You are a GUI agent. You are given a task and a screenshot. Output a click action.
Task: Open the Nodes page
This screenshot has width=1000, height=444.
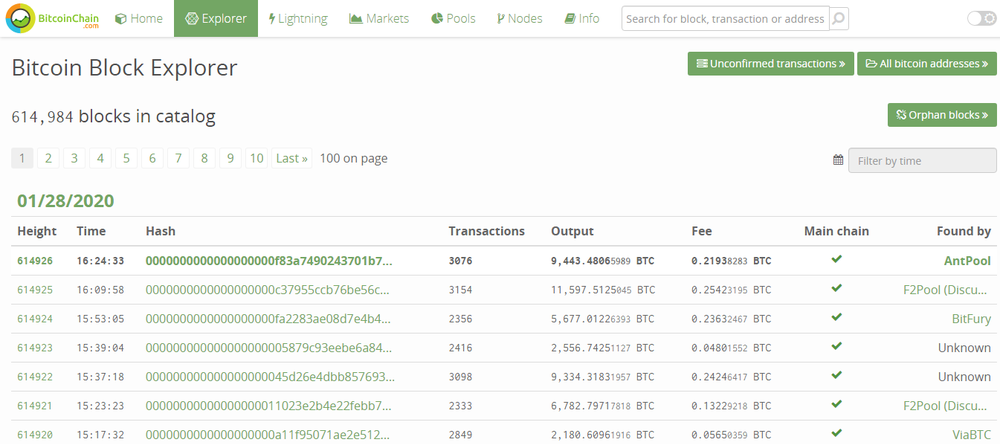pos(519,18)
